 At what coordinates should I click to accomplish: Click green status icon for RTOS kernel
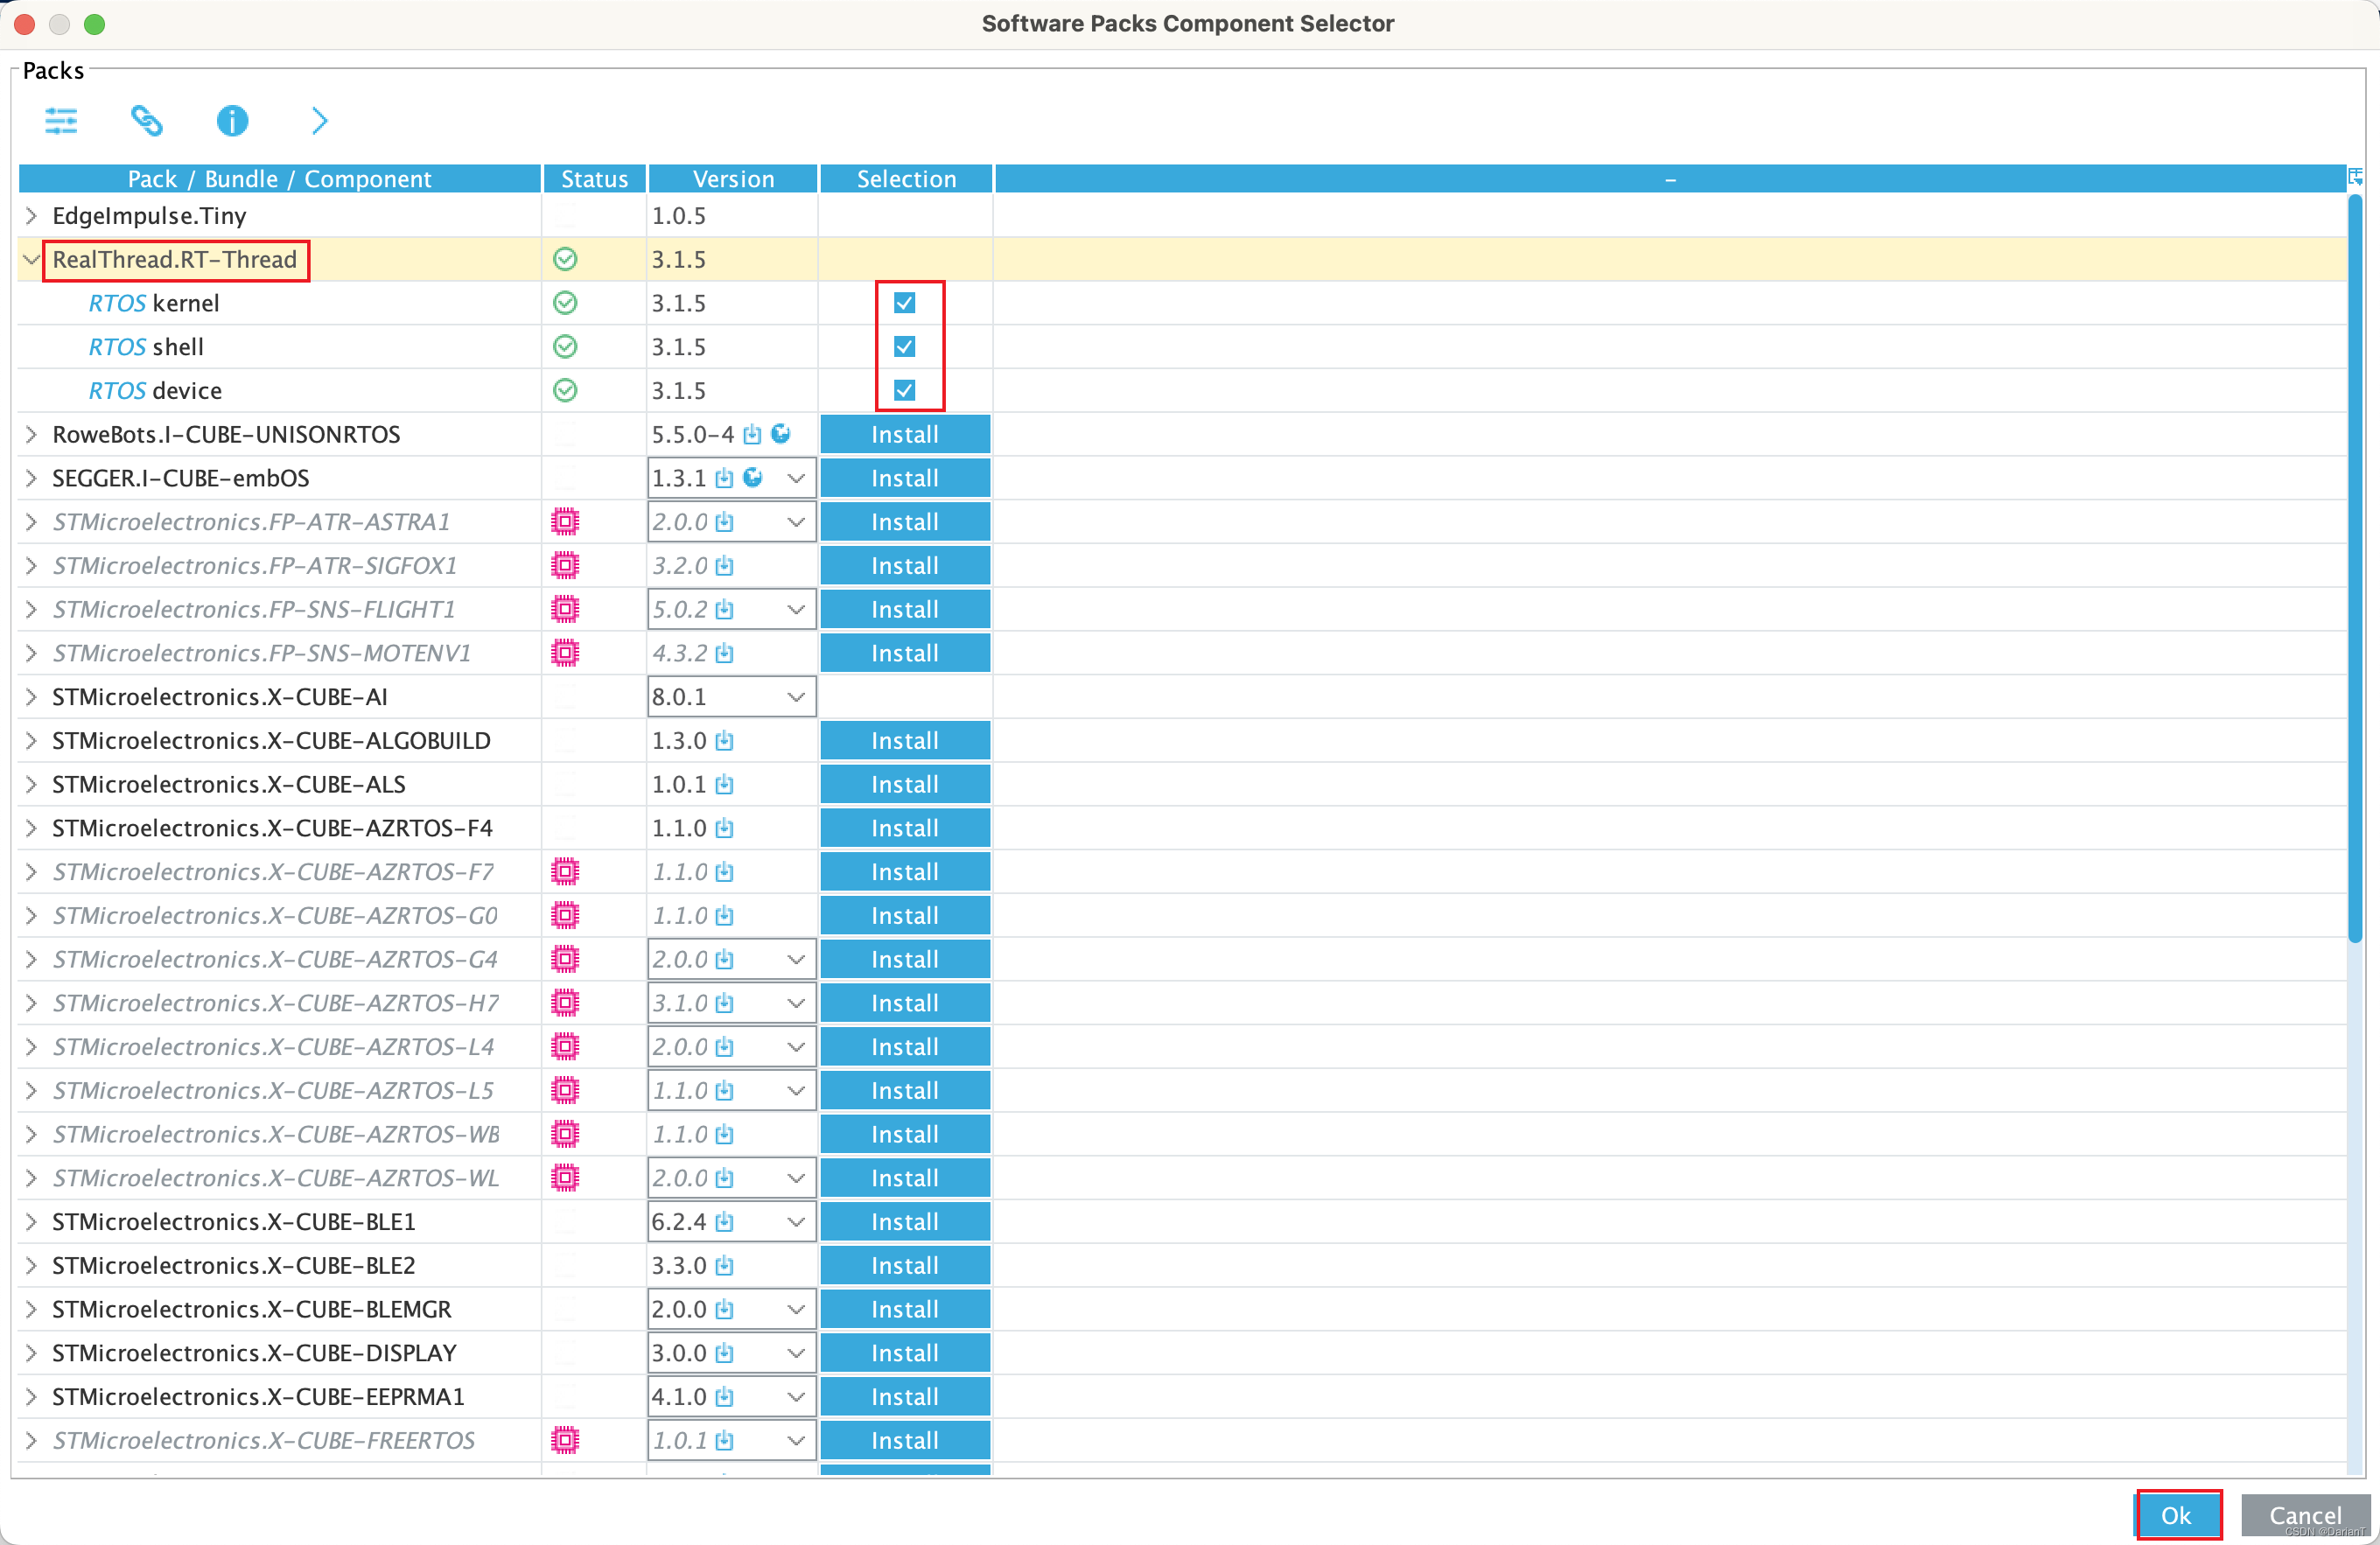[x=565, y=303]
